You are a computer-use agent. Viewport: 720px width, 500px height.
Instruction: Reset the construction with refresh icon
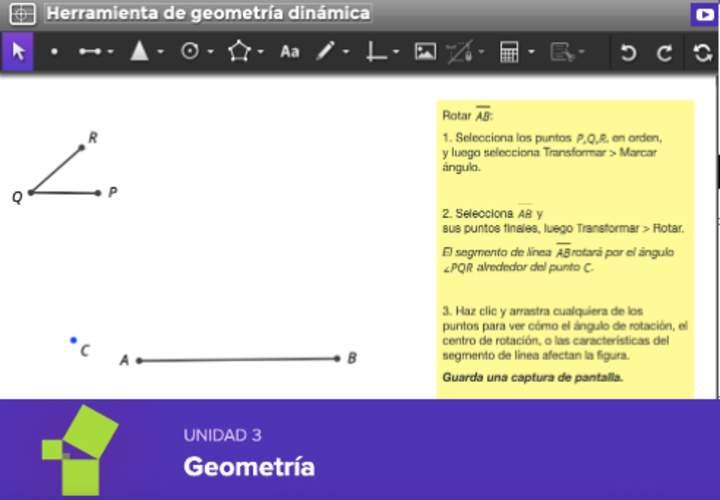click(x=701, y=53)
